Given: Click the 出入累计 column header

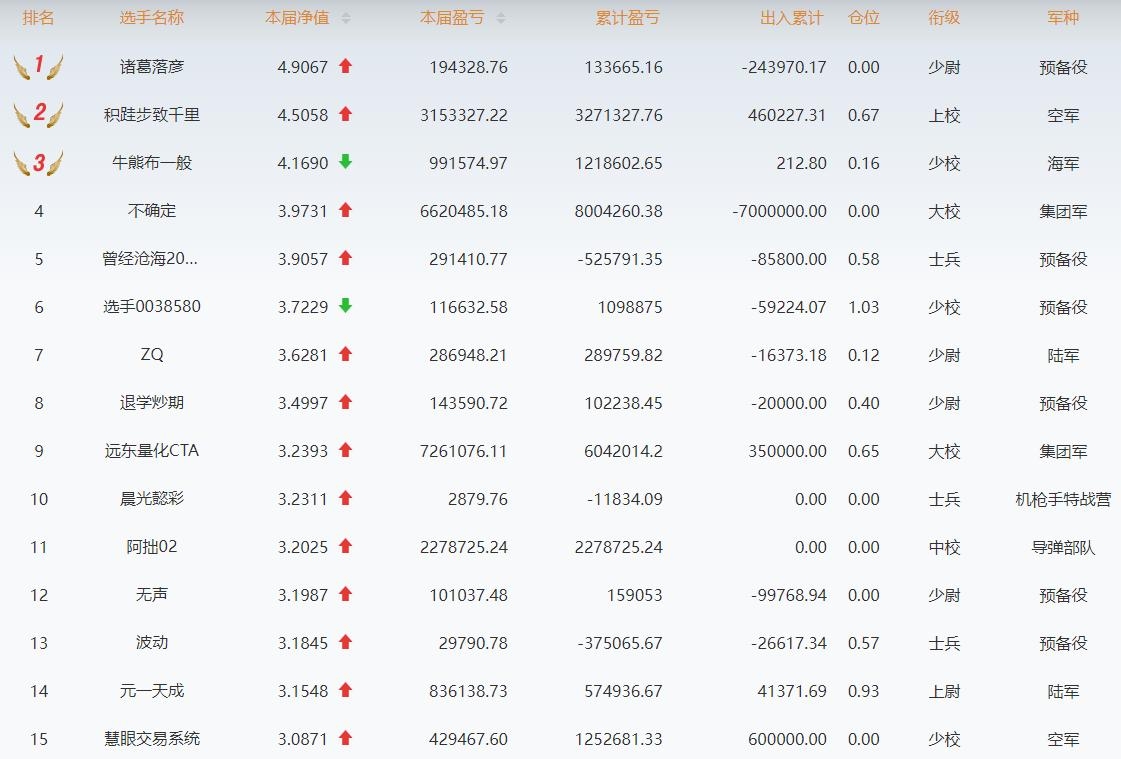Looking at the screenshot, I should click(791, 18).
